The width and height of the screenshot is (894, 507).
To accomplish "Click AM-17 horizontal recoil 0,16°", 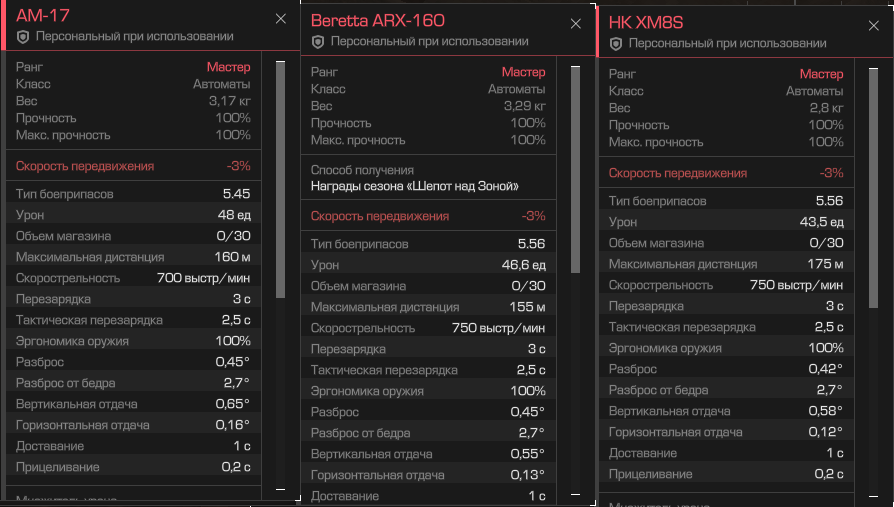I will point(233,425).
